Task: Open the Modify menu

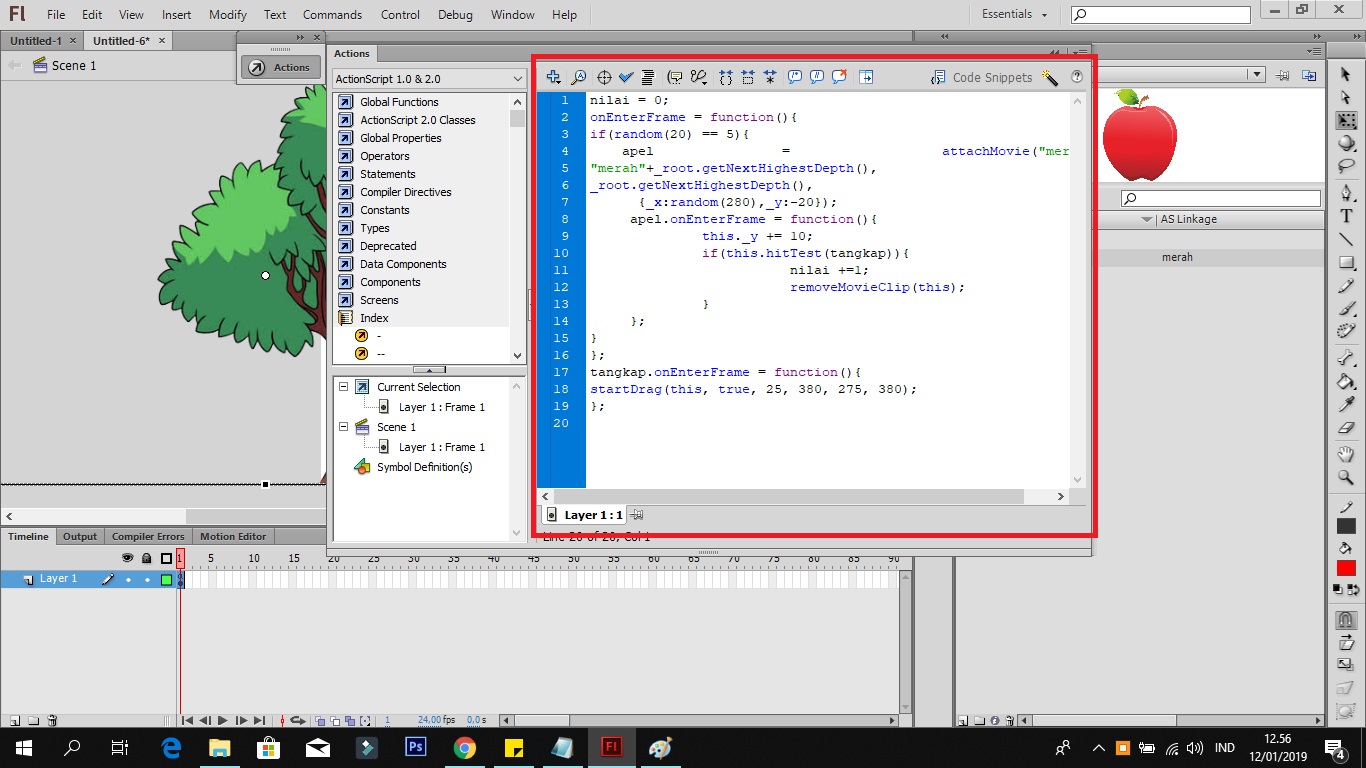Action: pos(227,14)
